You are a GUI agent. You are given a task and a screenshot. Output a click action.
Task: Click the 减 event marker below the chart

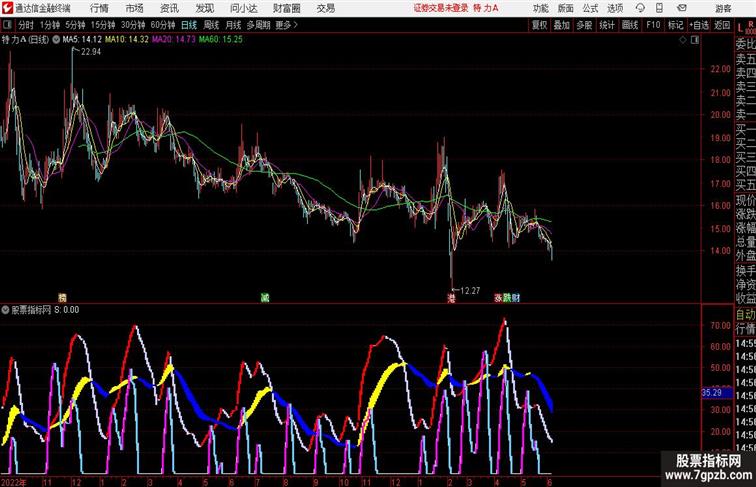click(265, 298)
